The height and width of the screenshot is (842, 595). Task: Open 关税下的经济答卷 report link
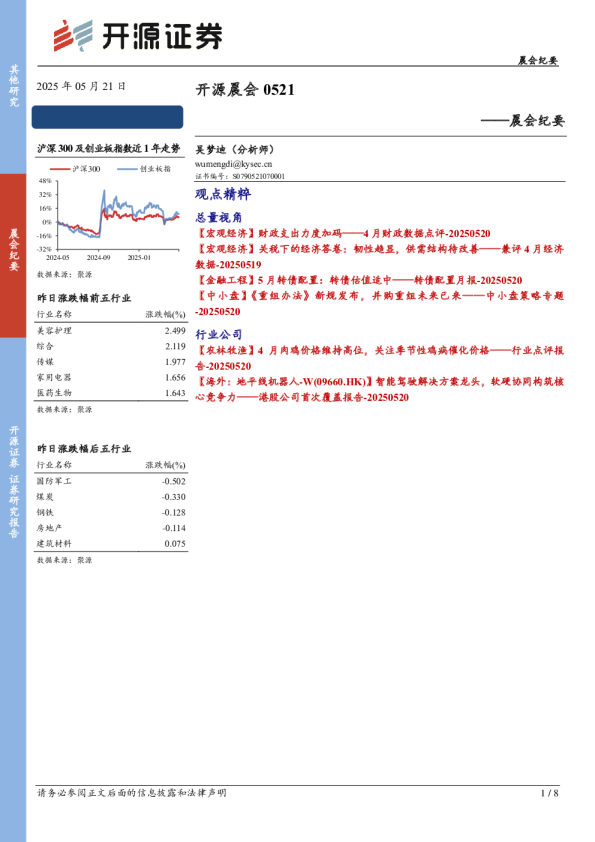tap(380, 257)
